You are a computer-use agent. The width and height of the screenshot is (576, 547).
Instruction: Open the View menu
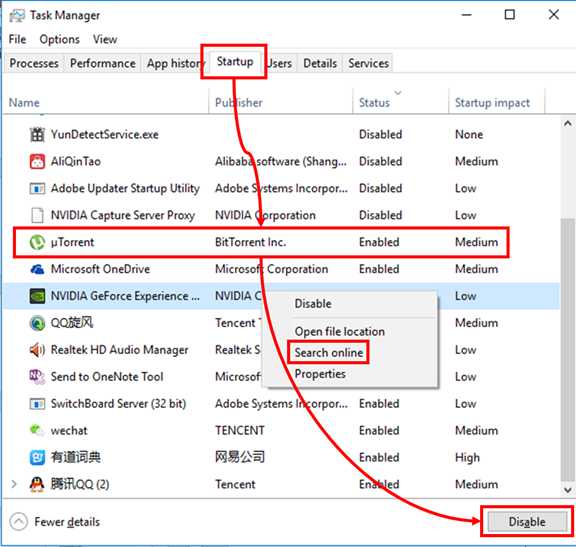click(x=105, y=39)
